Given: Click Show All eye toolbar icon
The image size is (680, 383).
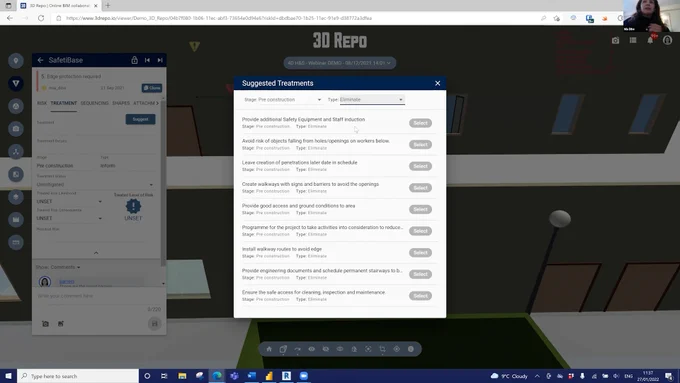Looking at the screenshot, I should point(311,349).
